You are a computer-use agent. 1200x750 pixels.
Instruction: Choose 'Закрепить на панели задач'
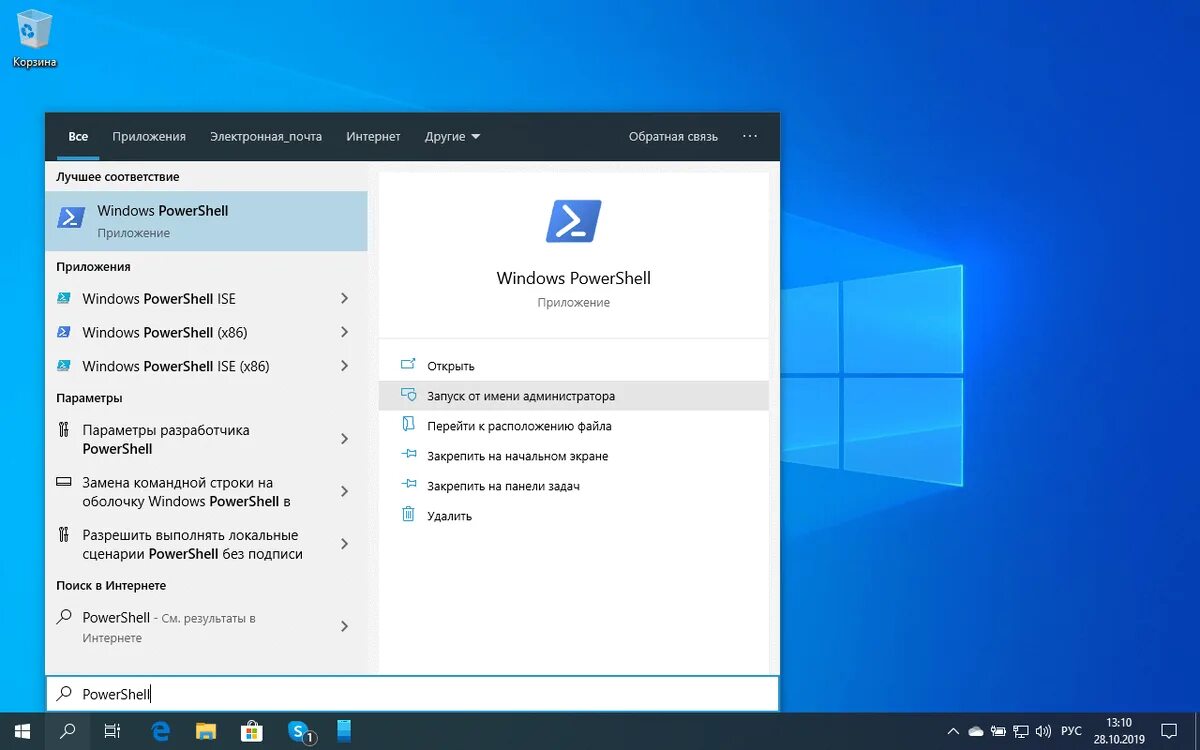574,486
